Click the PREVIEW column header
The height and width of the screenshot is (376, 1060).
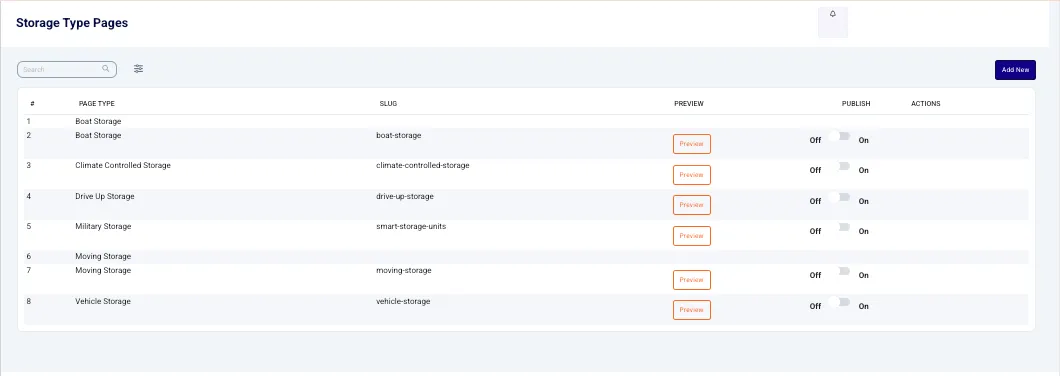coord(689,103)
